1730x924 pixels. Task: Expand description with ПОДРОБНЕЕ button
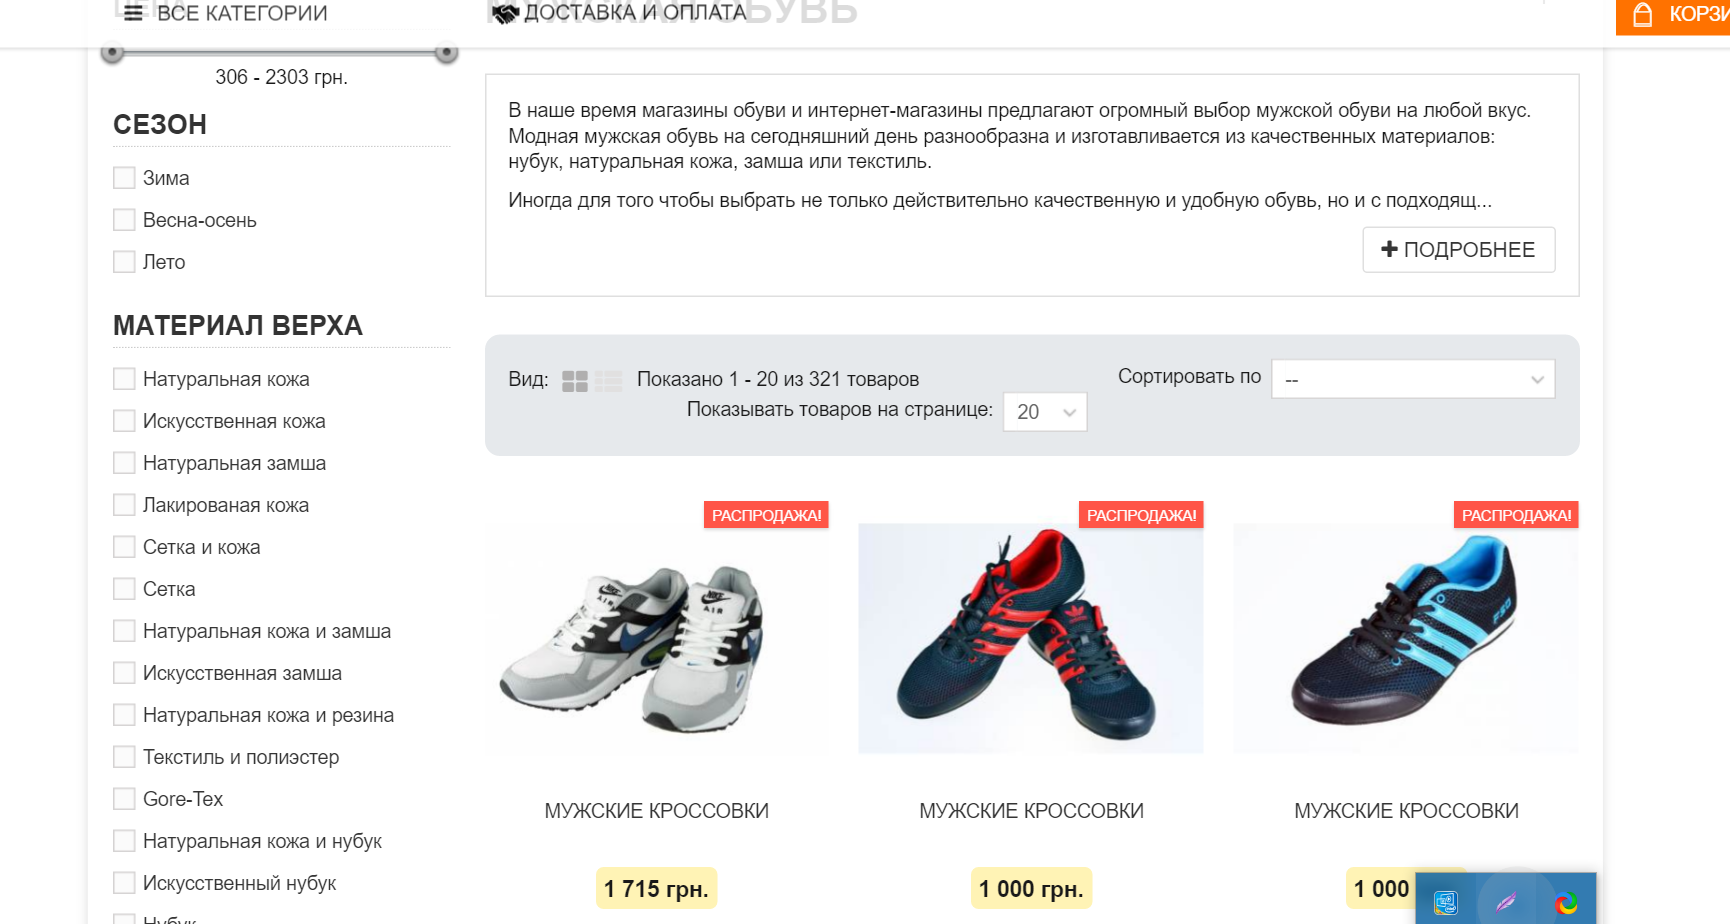click(1458, 250)
